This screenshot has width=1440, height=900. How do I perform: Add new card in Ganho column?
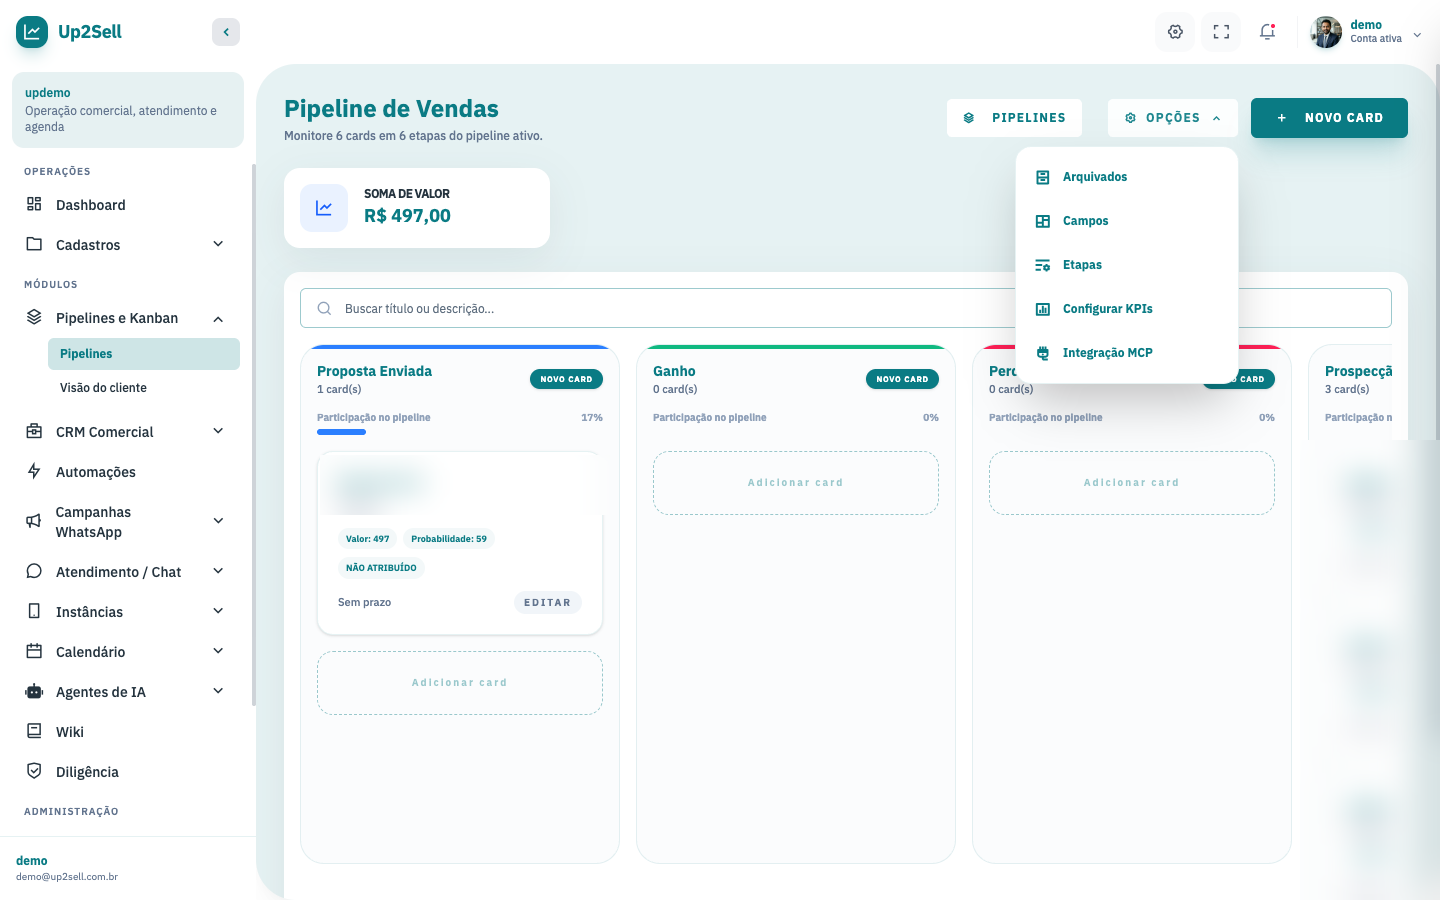[902, 379]
